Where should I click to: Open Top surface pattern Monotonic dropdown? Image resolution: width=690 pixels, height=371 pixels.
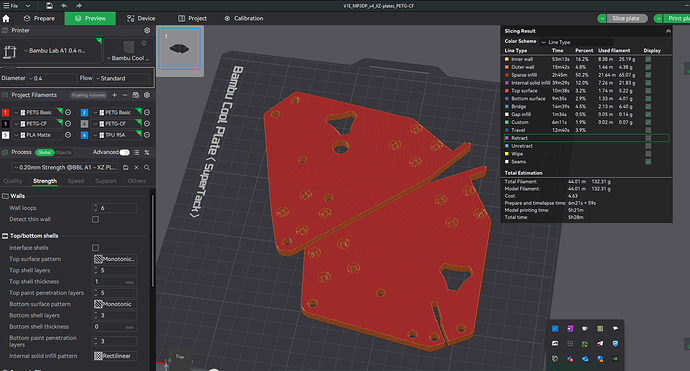(x=114, y=259)
